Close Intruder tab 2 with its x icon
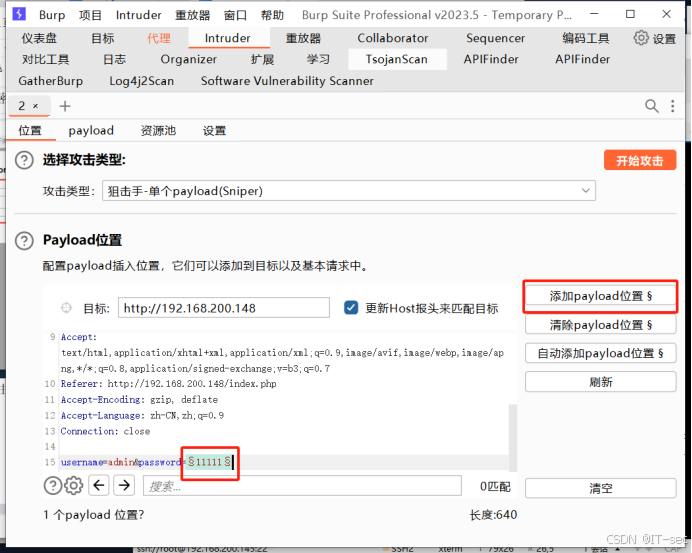The height and width of the screenshot is (553, 692). click(35, 106)
